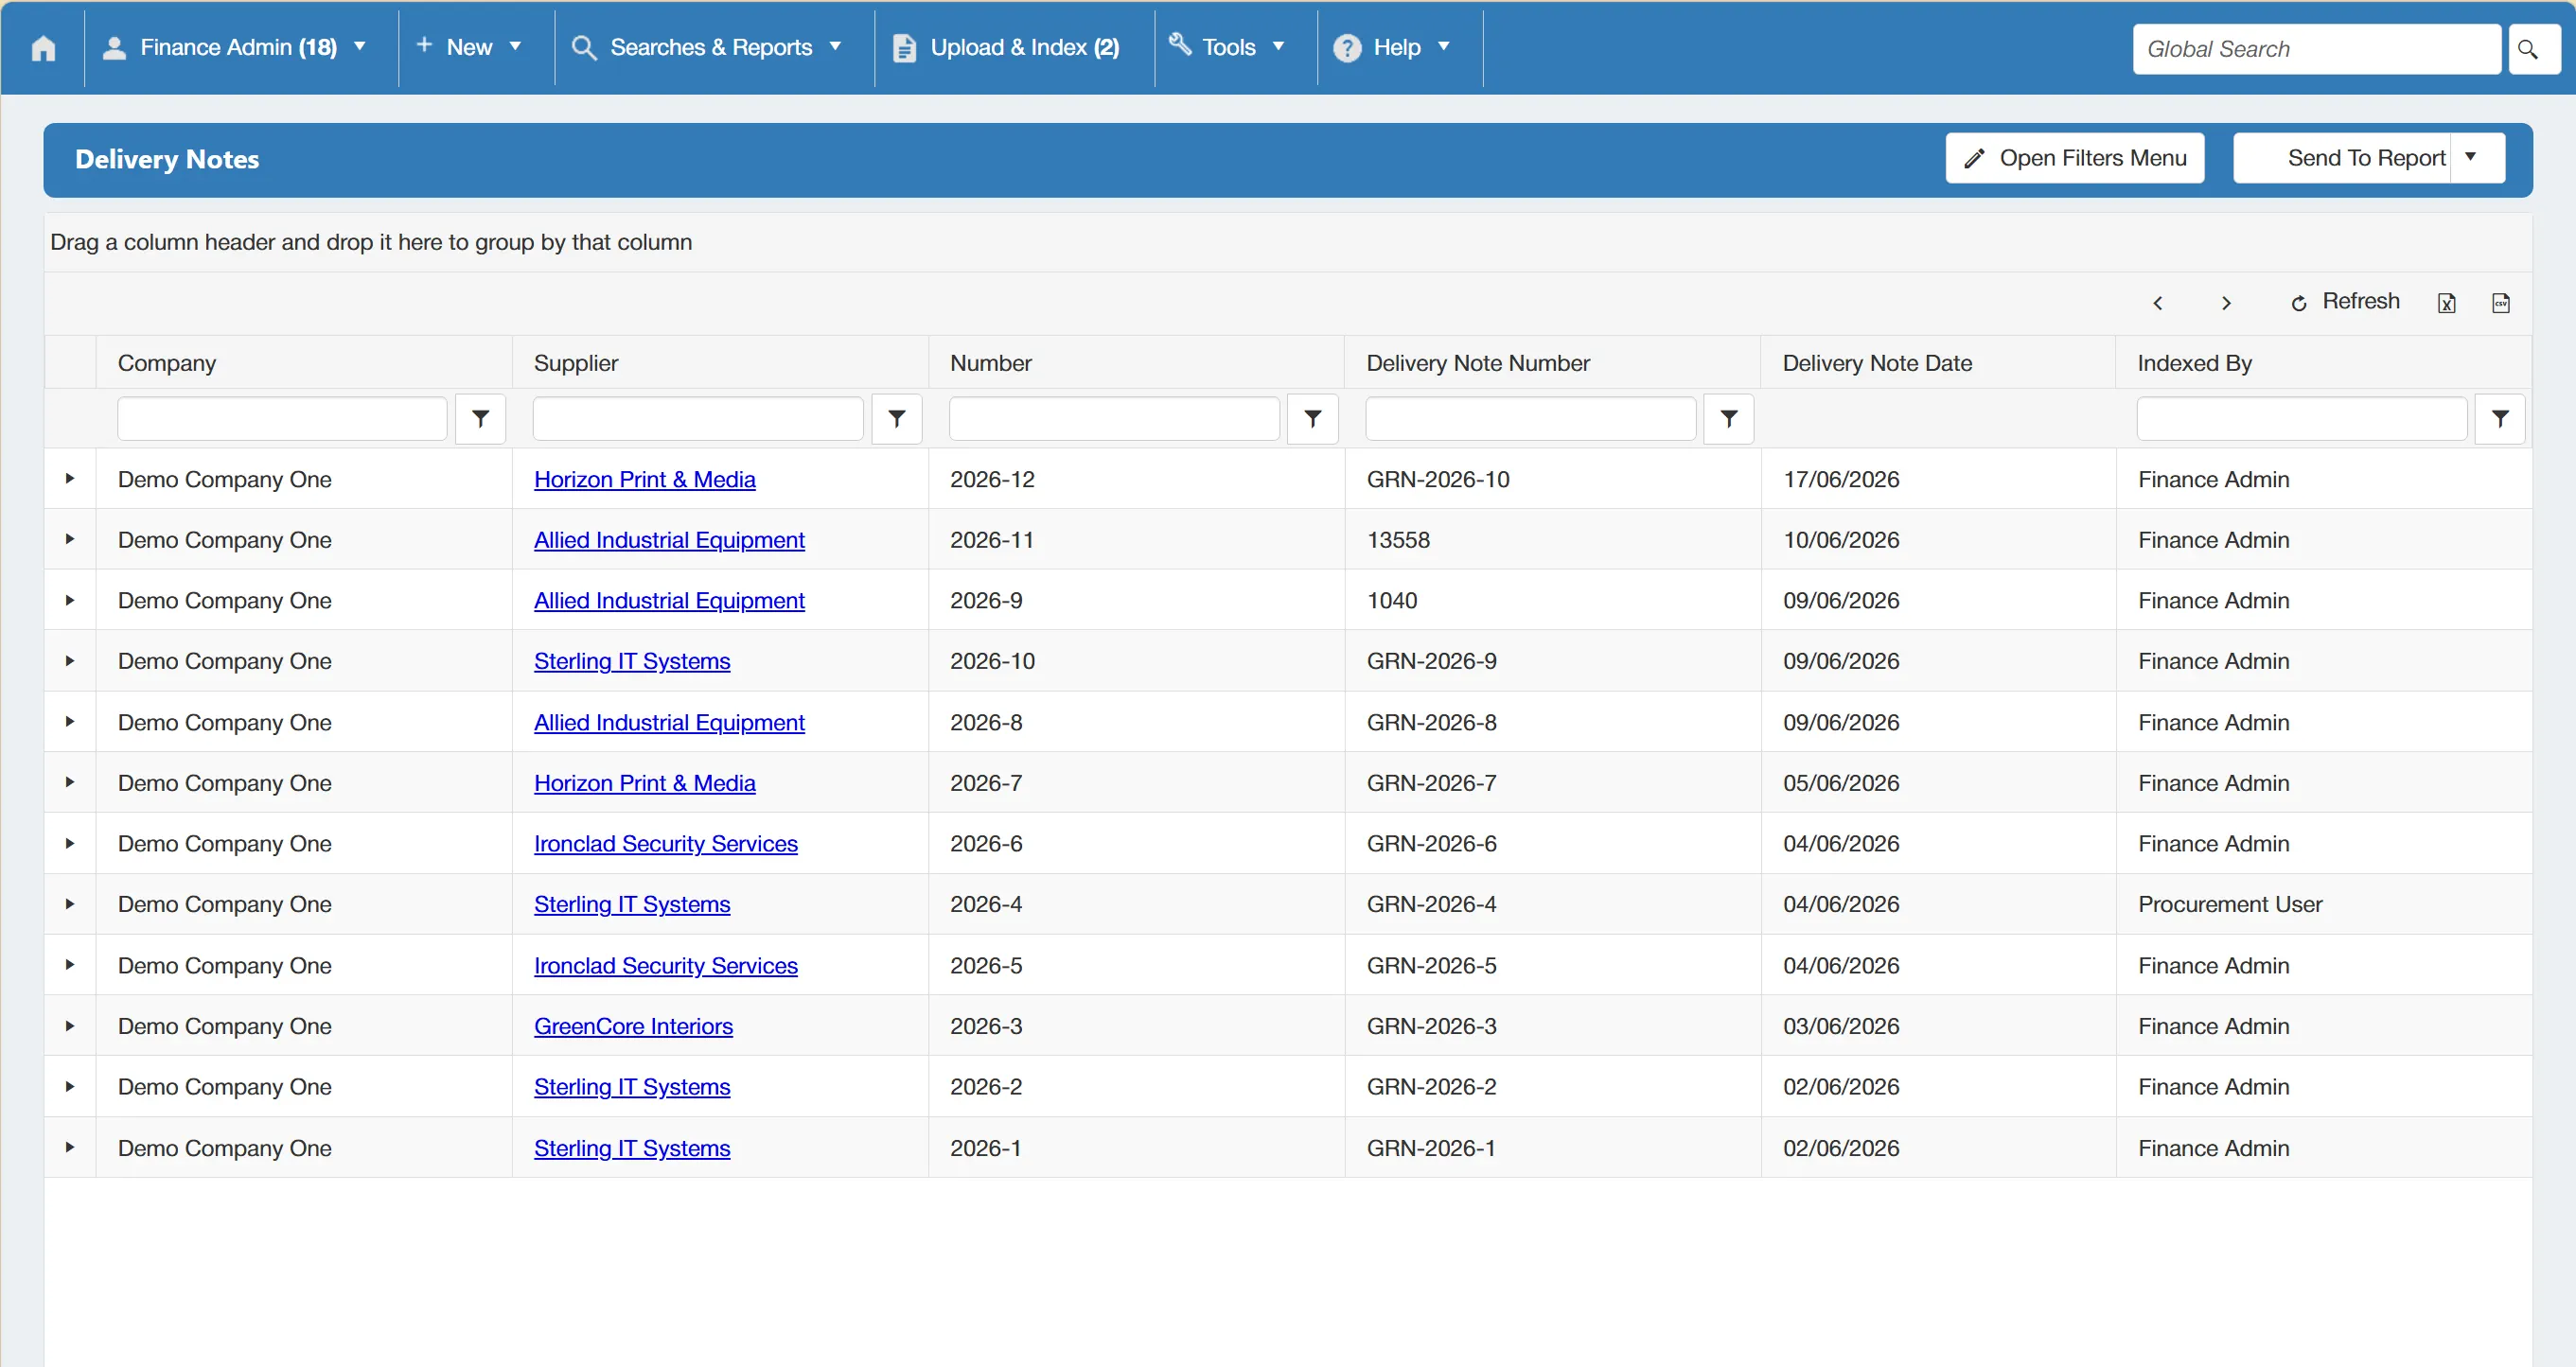
Task: Open Filters Menu button
Action: 2075,158
